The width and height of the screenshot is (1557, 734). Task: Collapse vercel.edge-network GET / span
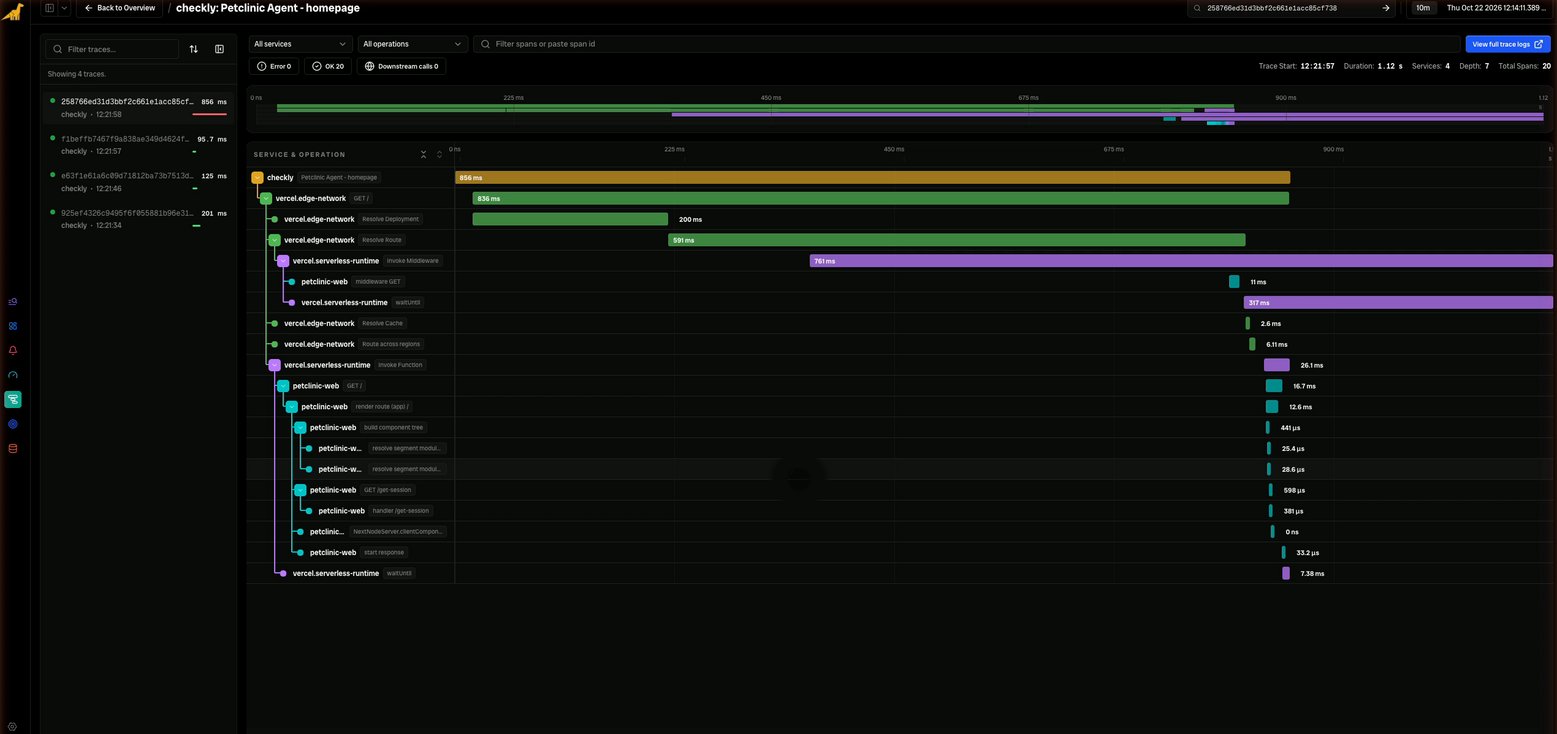pos(266,198)
